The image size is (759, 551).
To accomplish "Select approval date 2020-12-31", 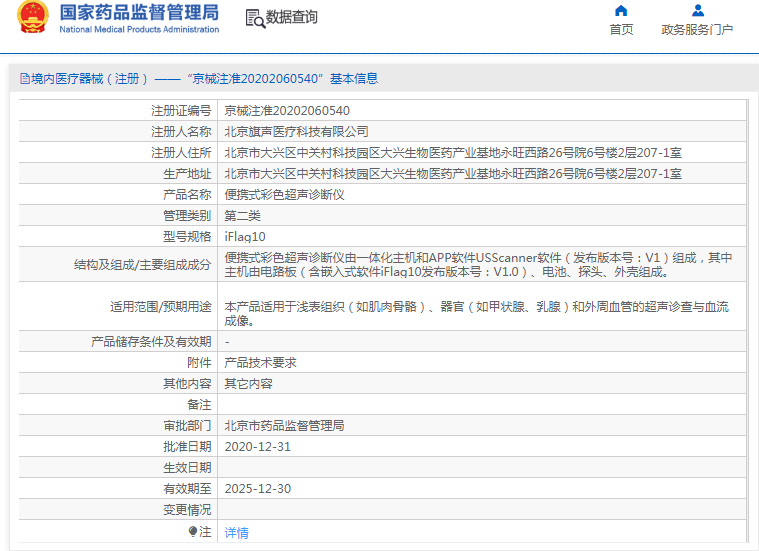I will 258,446.
